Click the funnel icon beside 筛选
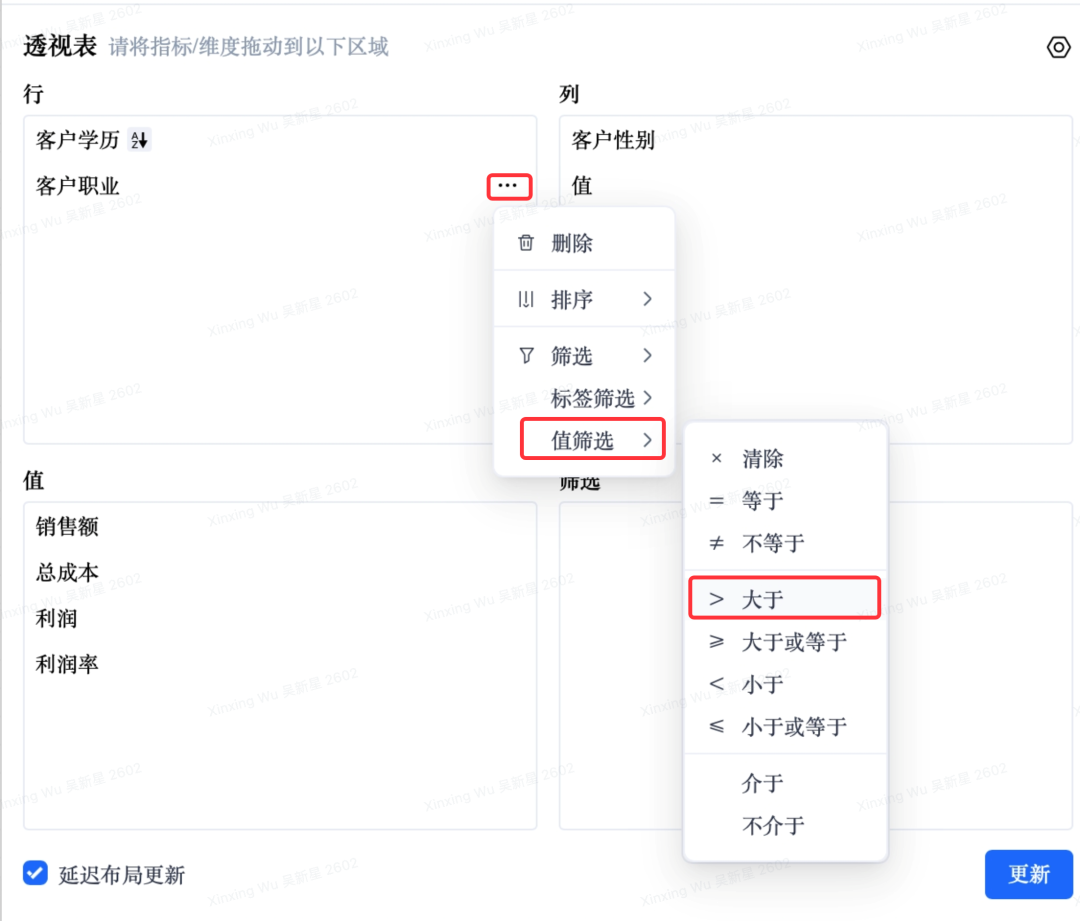The width and height of the screenshot is (1080, 921). click(526, 356)
